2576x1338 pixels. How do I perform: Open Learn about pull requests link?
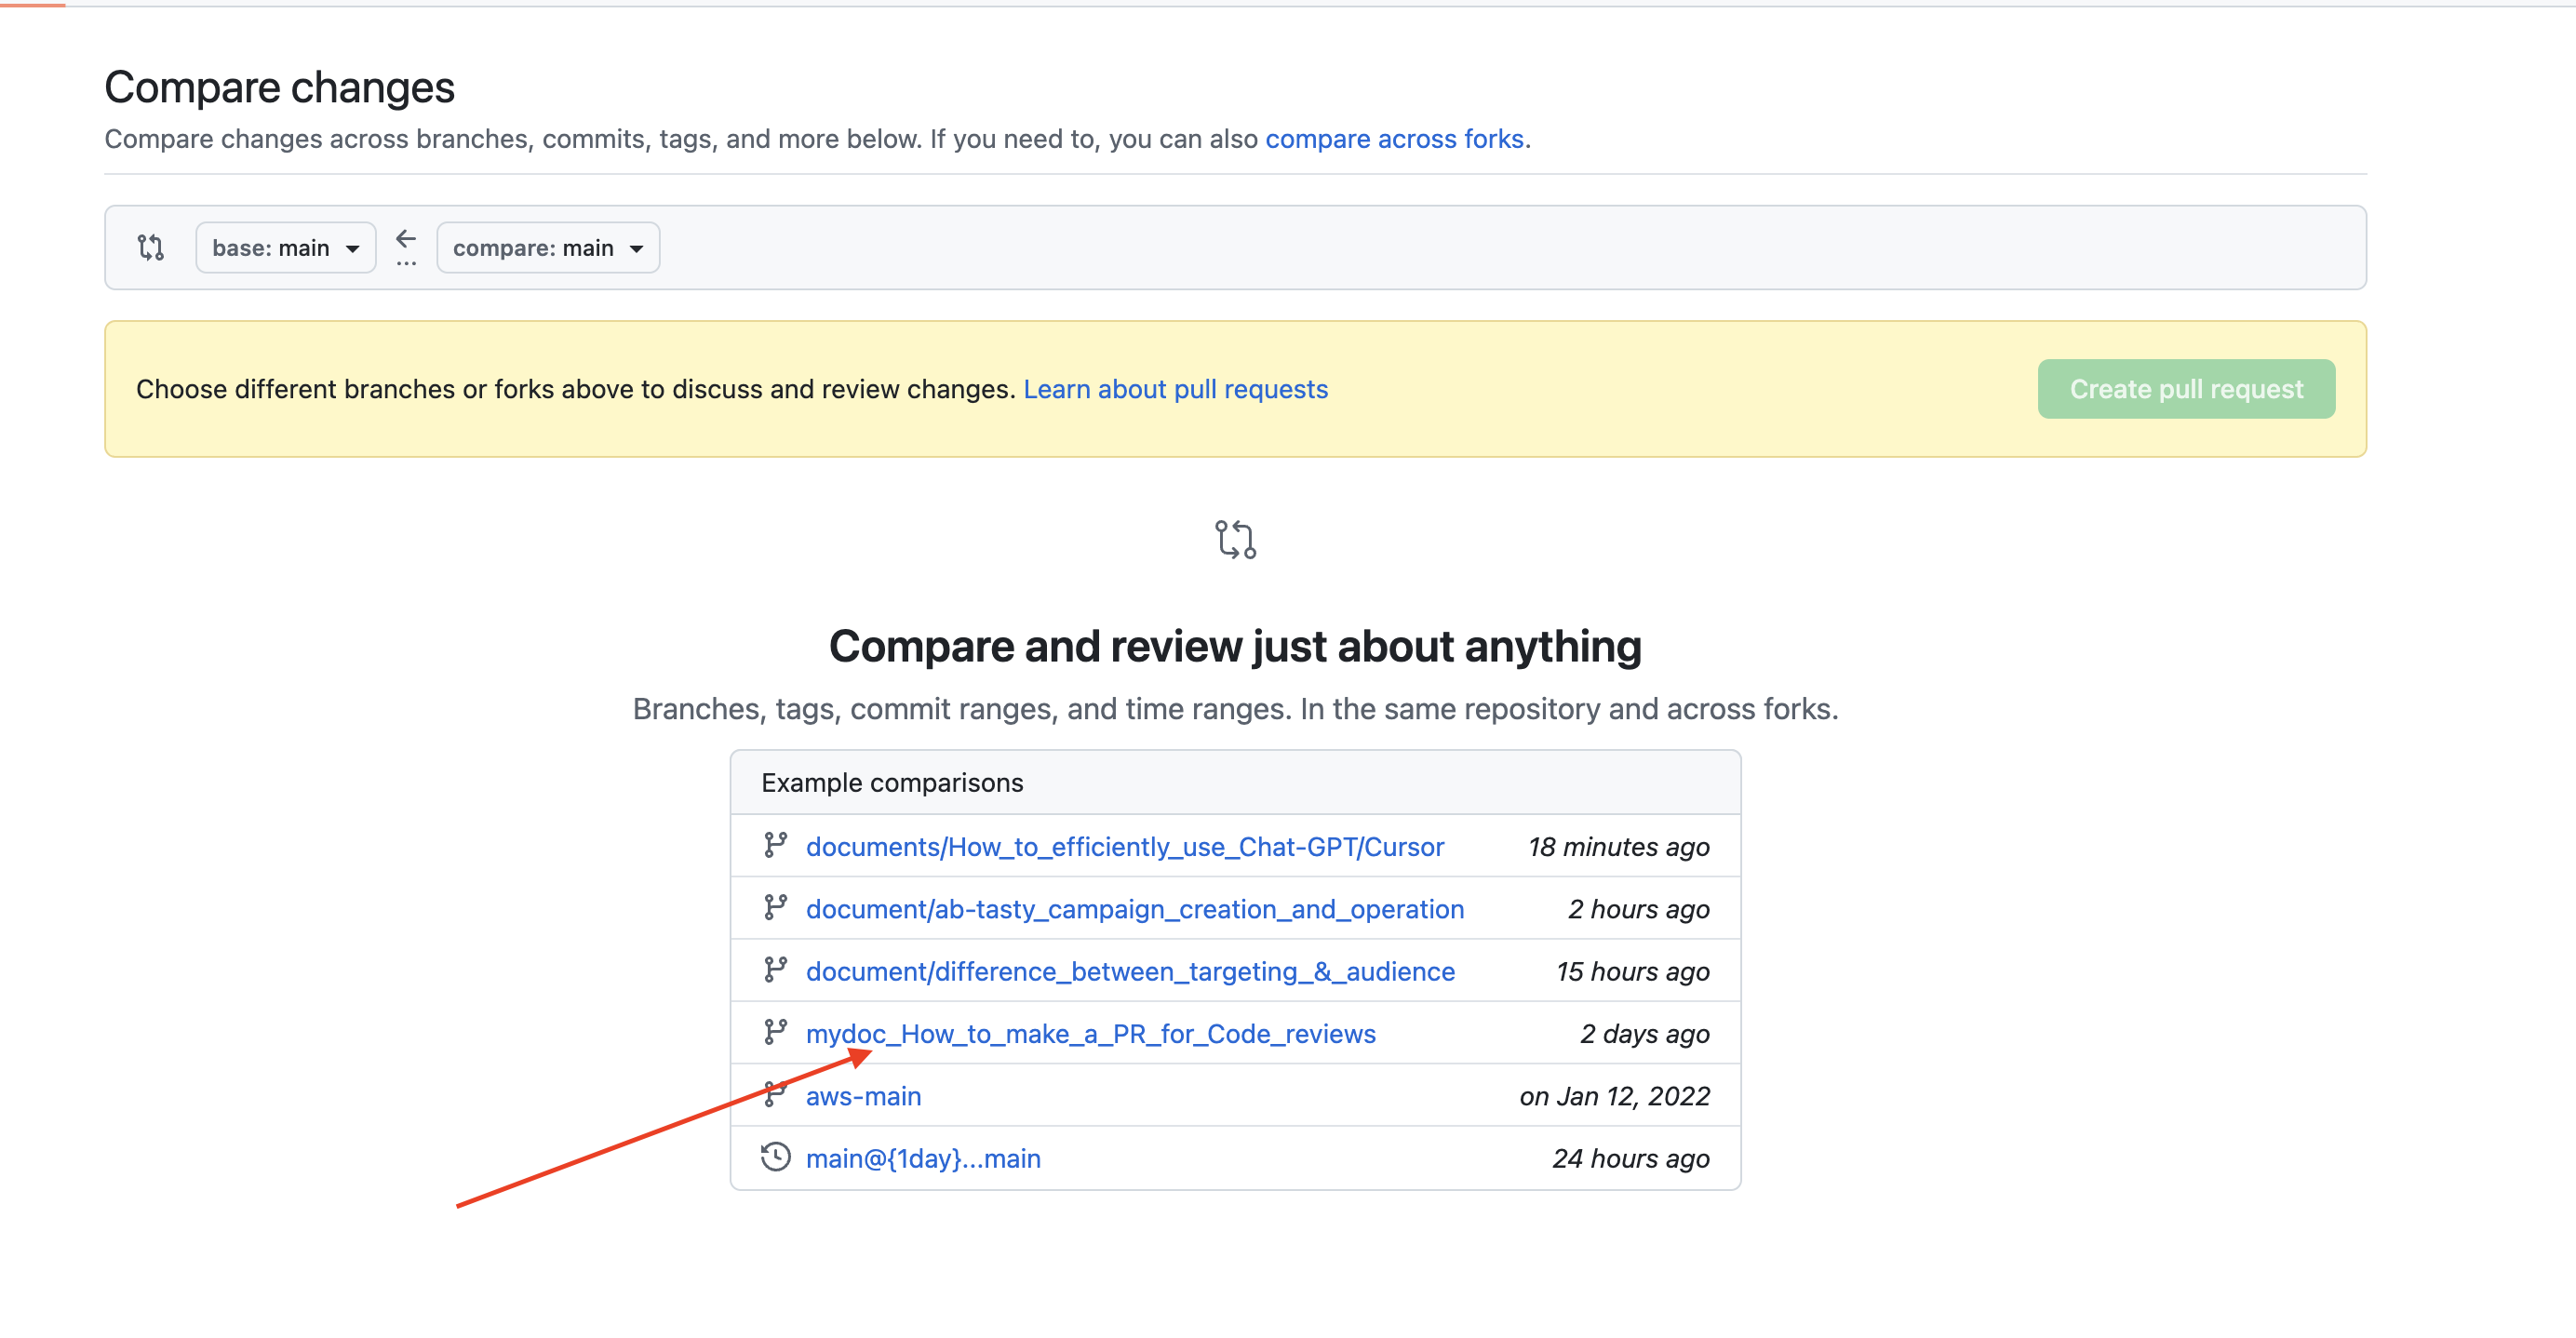[1175, 389]
